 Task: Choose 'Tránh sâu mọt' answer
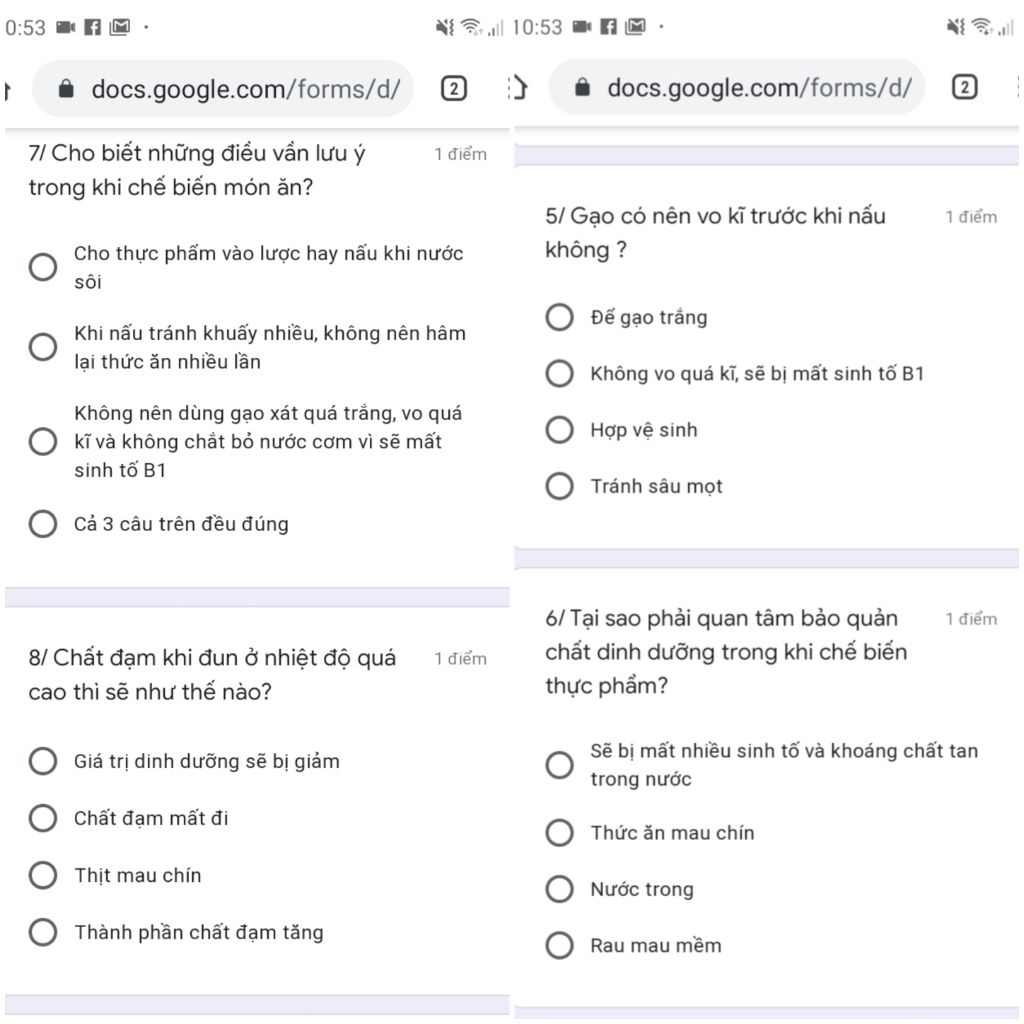point(560,487)
